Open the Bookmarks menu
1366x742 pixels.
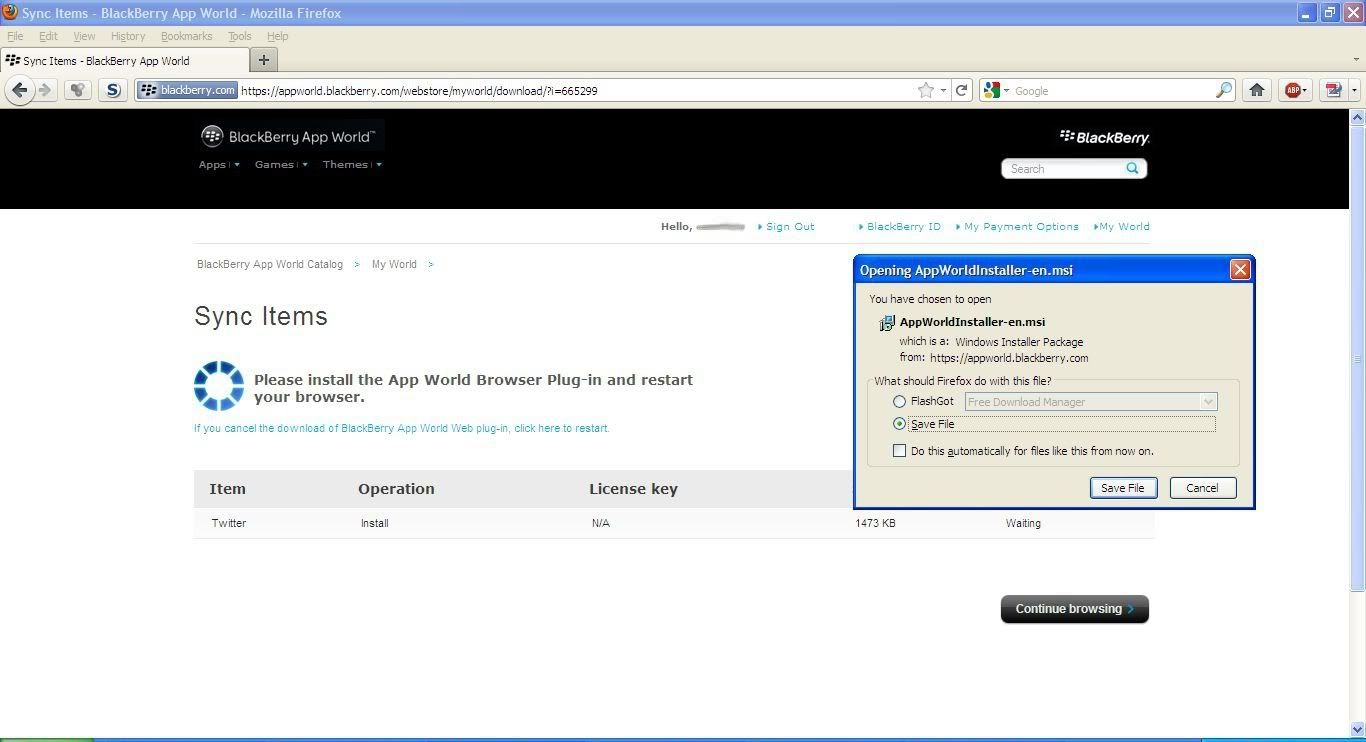(186, 36)
